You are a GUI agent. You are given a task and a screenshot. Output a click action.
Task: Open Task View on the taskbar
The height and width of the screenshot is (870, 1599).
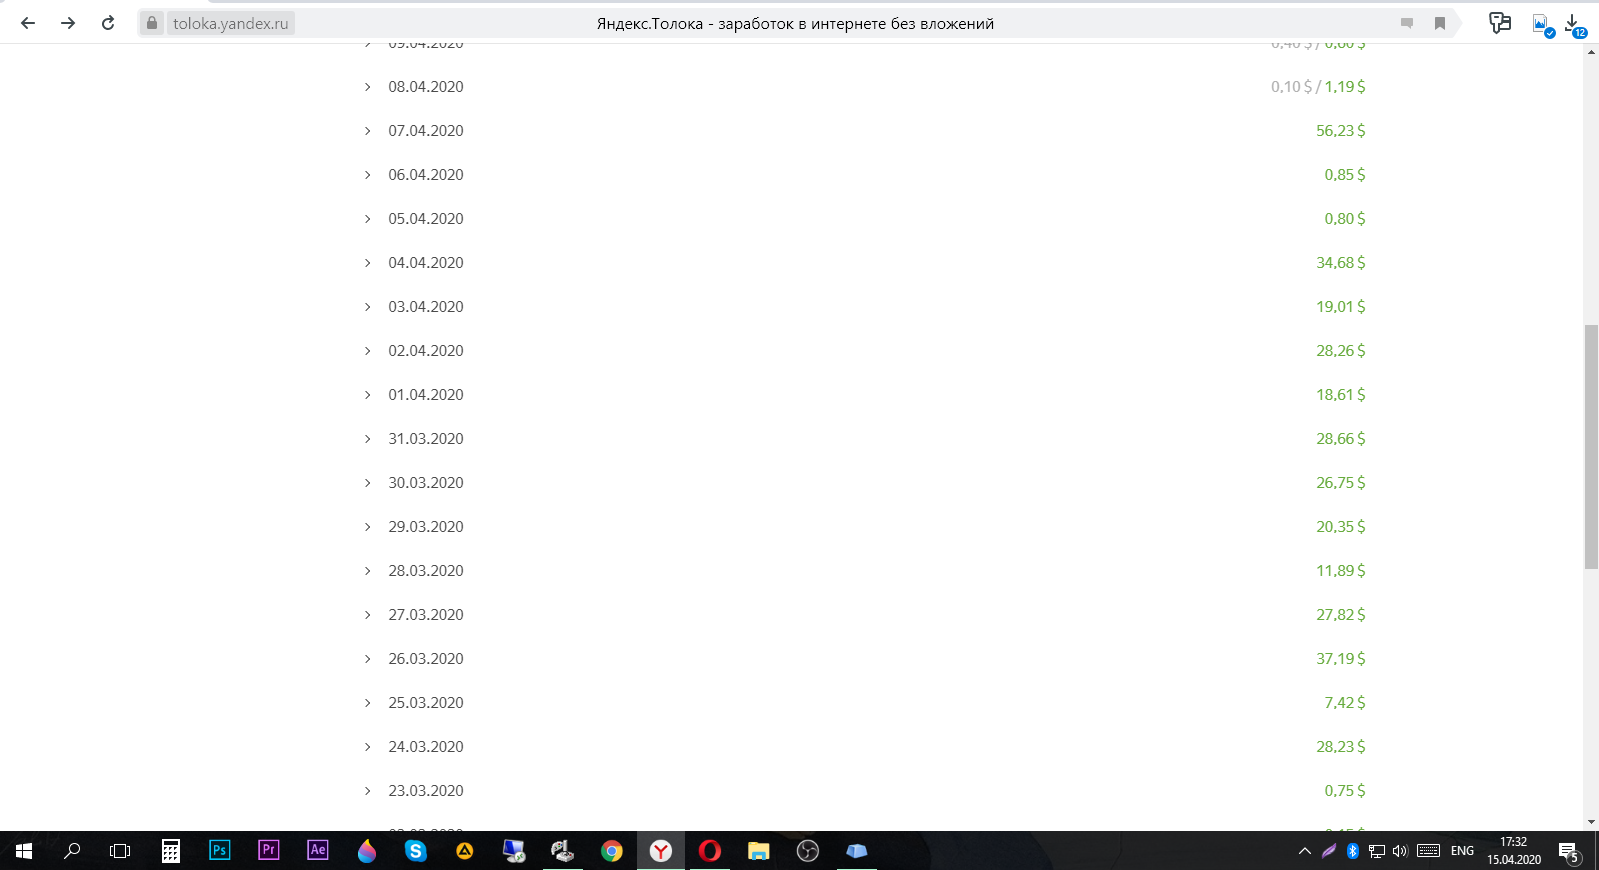pyautogui.click(x=120, y=851)
